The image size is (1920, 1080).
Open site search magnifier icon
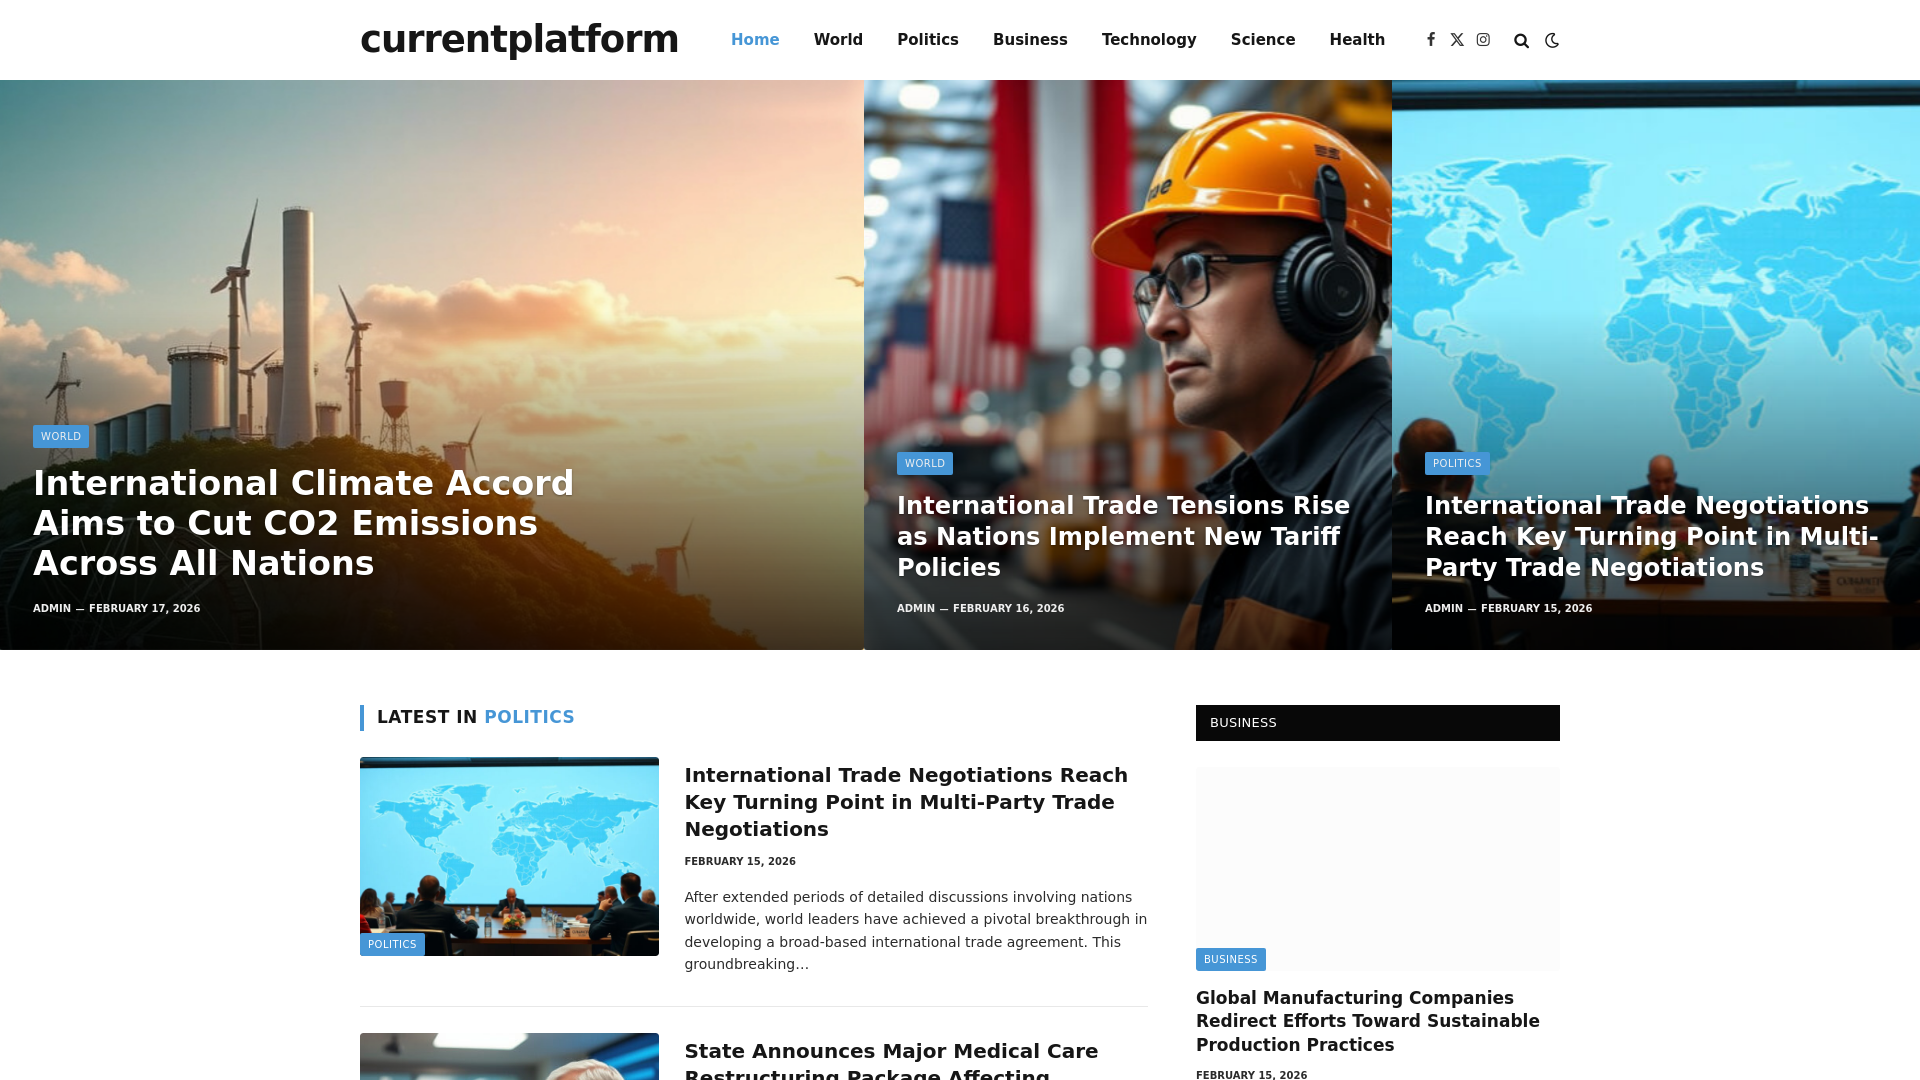pos(1521,41)
